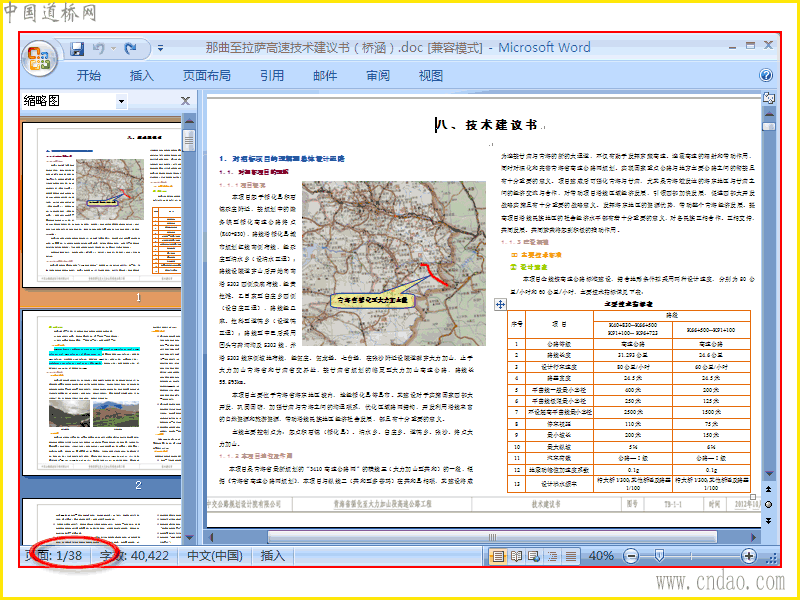Click the 40% zoom level button
This screenshot has width=800, height=600.
point(601,556)
